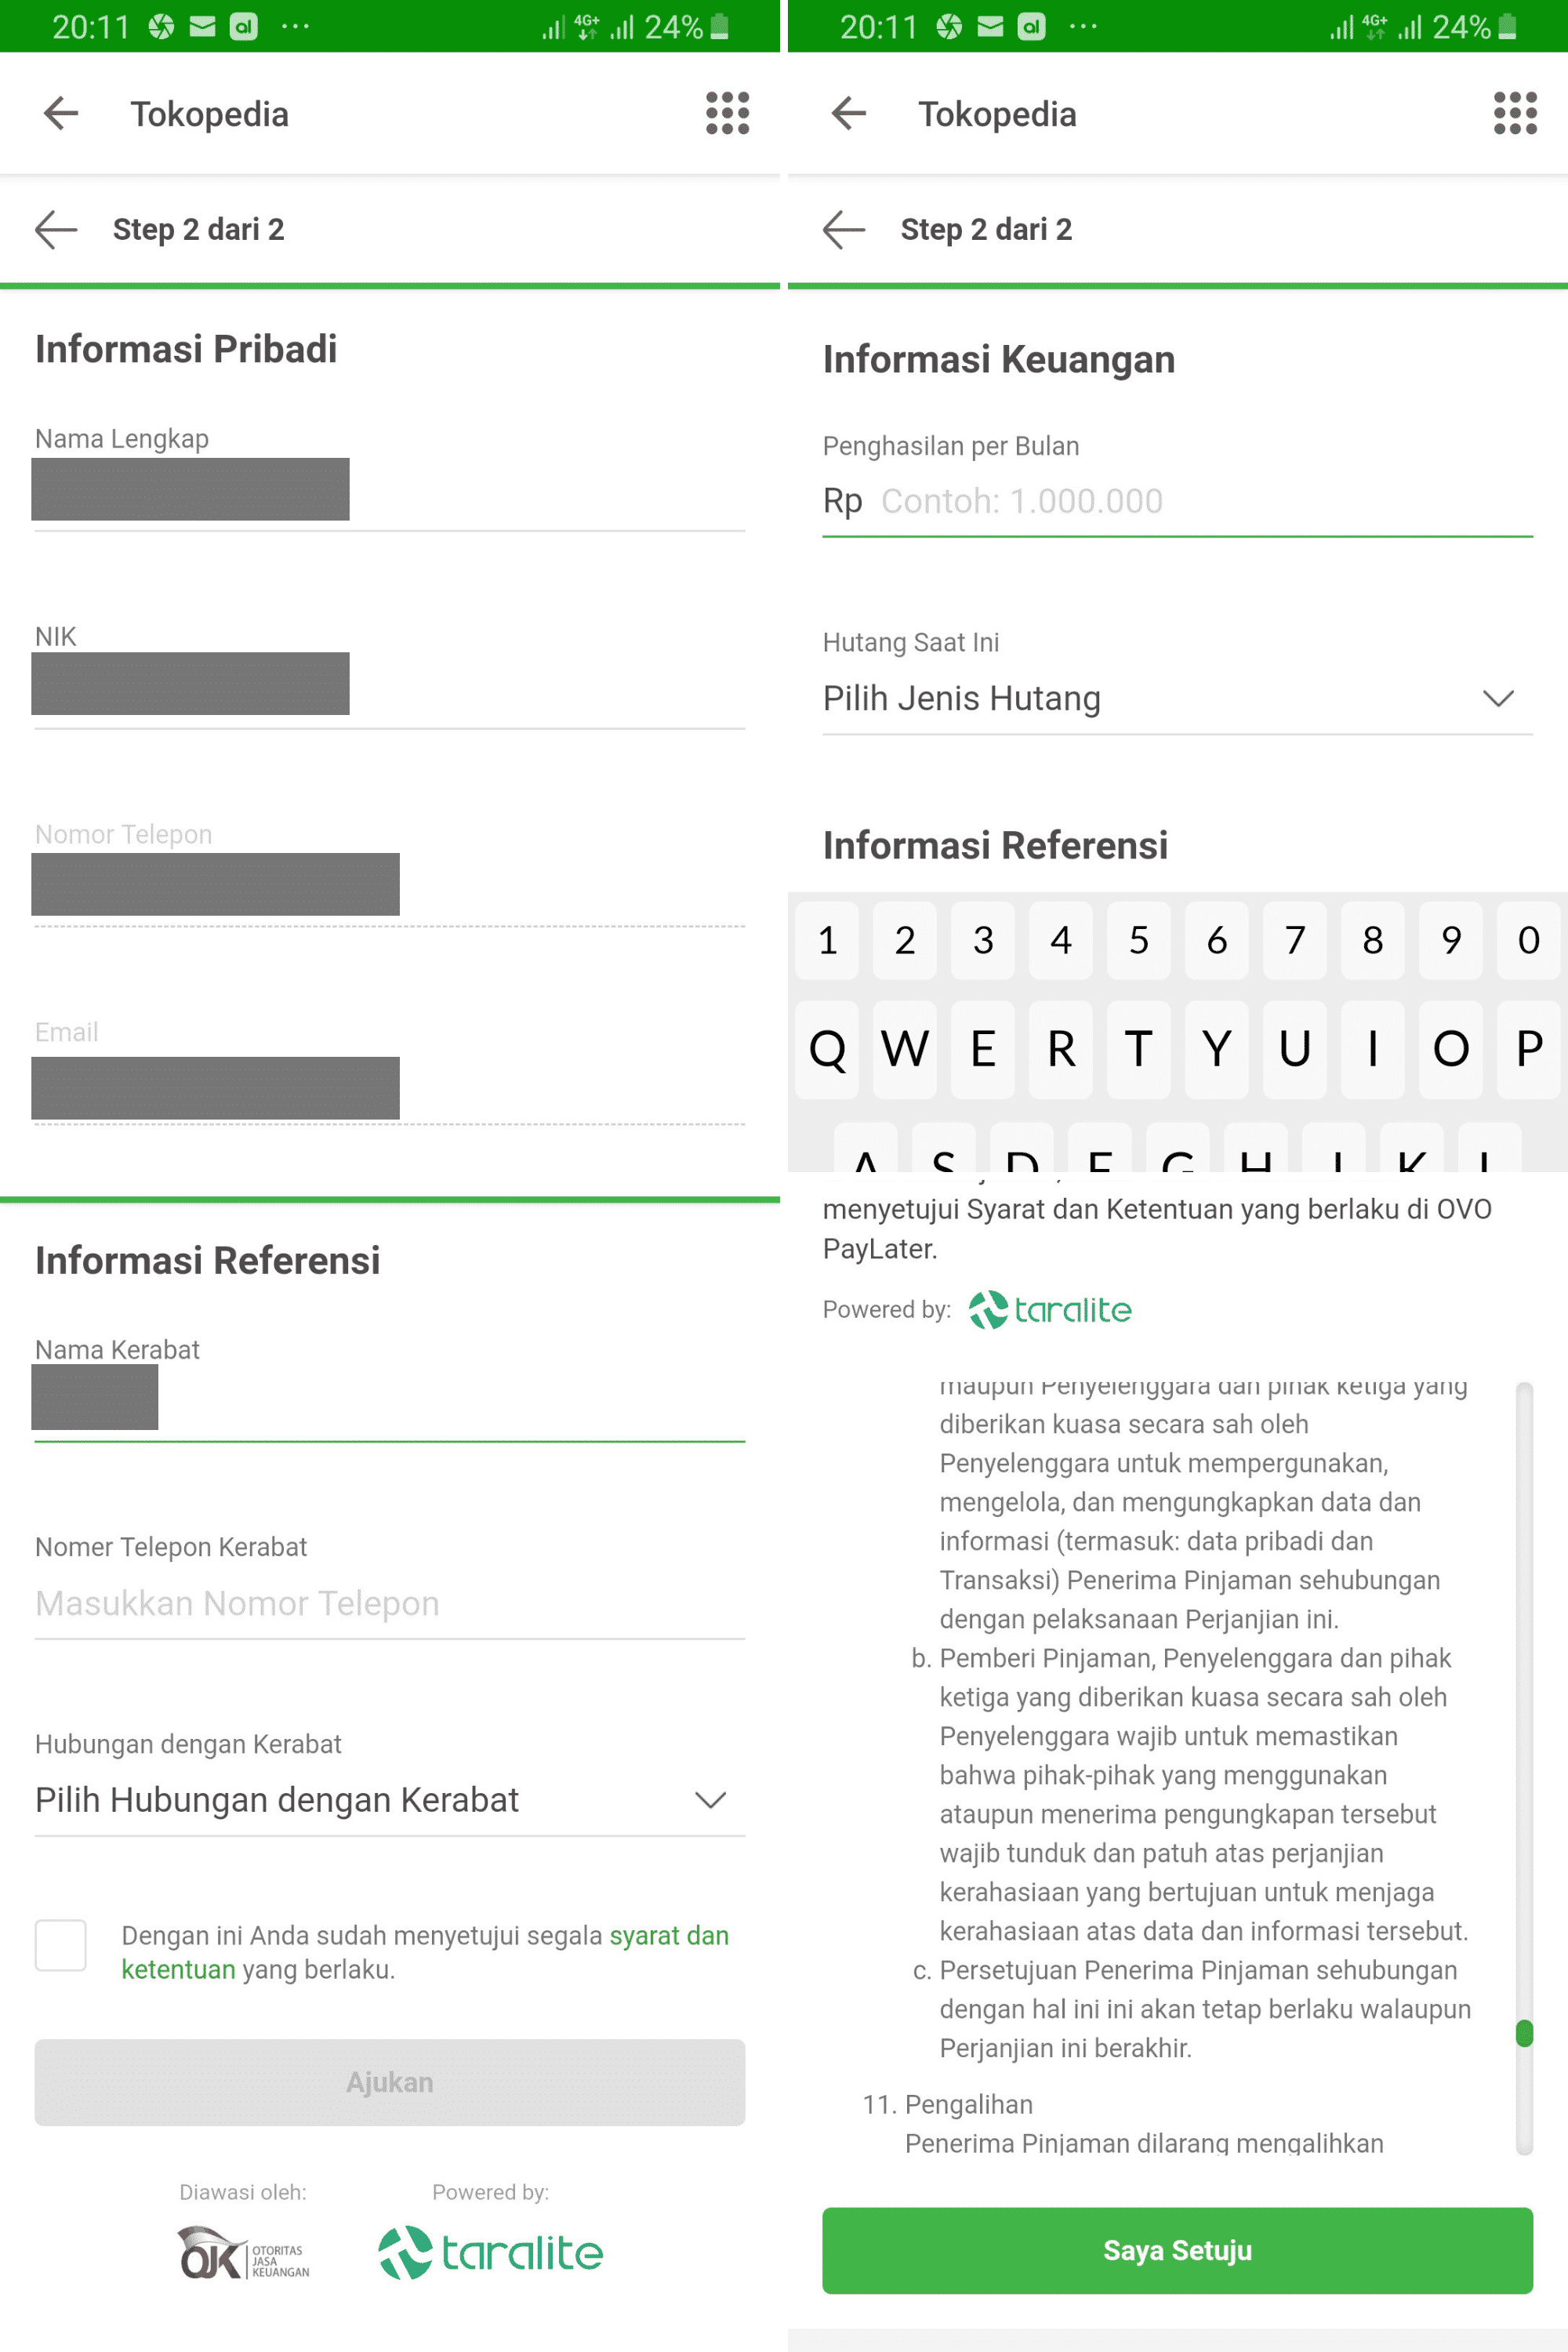The height and width of the screenshot is (2352, 1568).
Task: Open the Pilih Jenis Hutang dropdown
Action: pos(1177,698)
